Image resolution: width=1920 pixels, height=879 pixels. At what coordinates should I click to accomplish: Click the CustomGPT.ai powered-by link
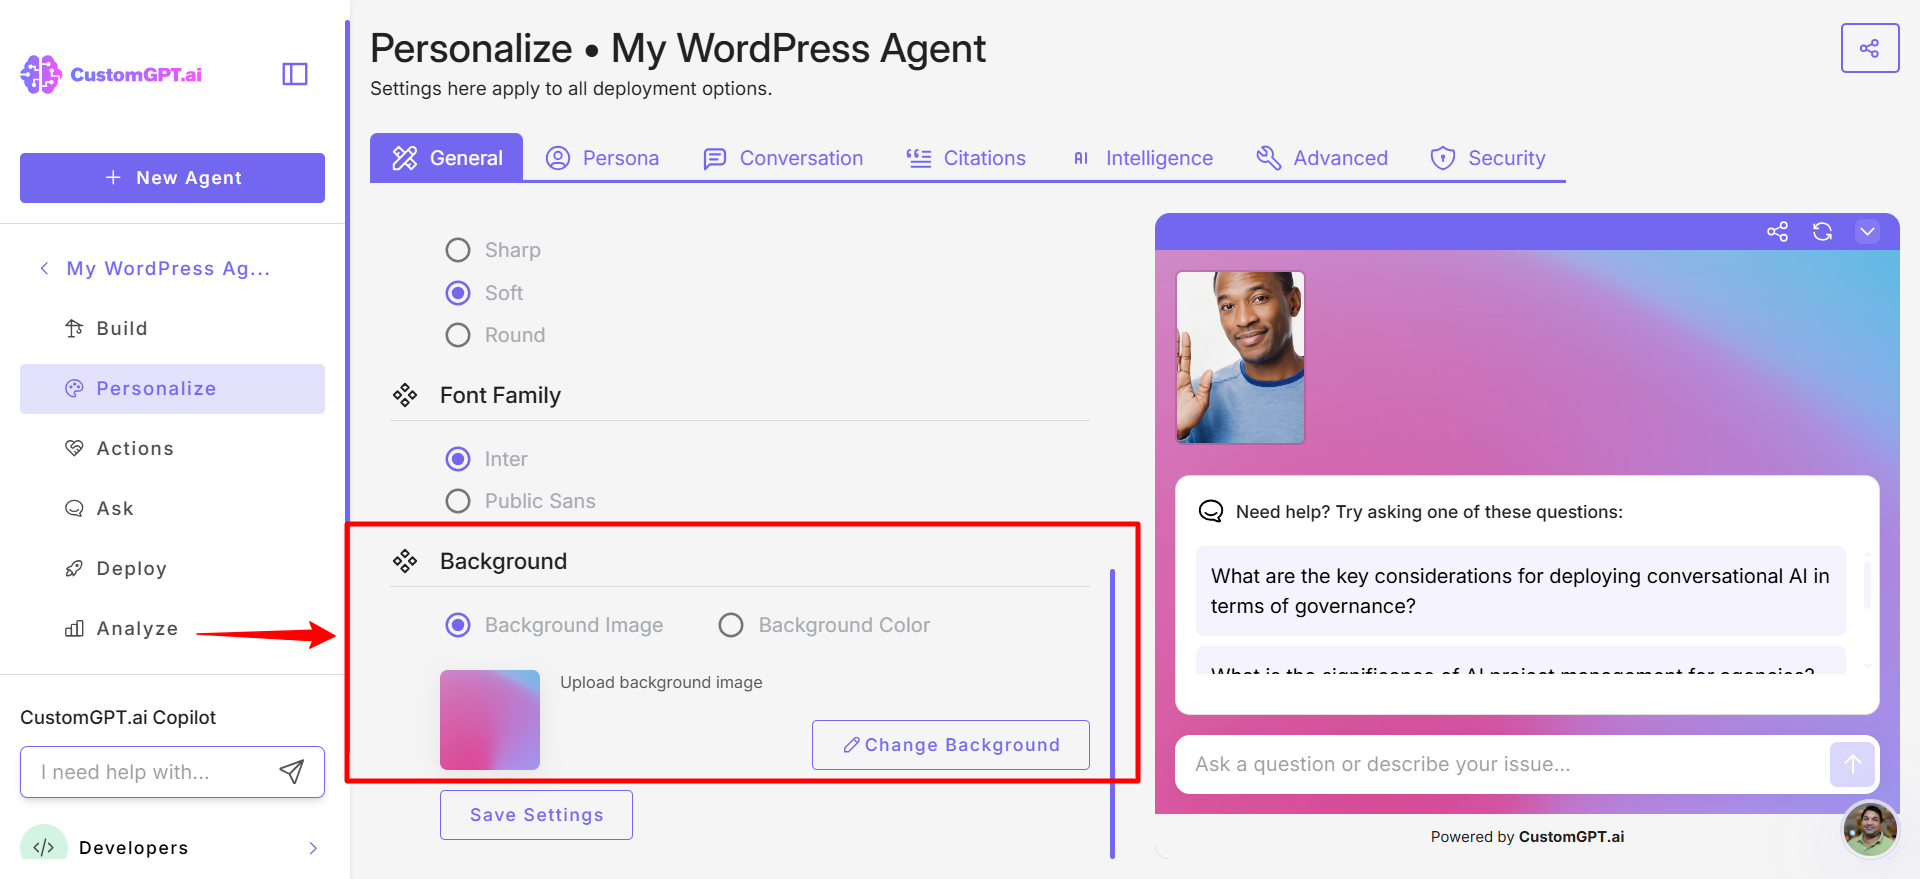click(x=1571, y=837)
